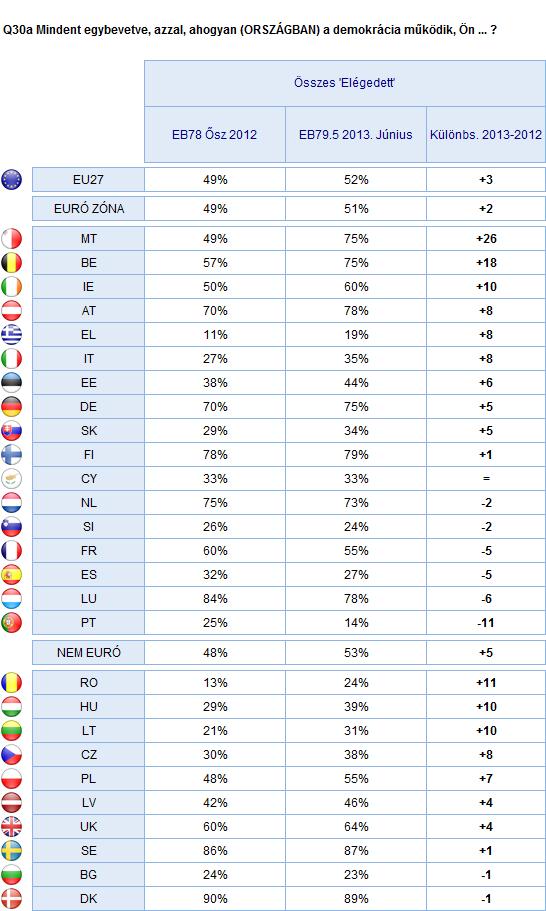Click the EURÓ ZÓNA row label
The height and width of the screenshot is (911, 546).
88,208
